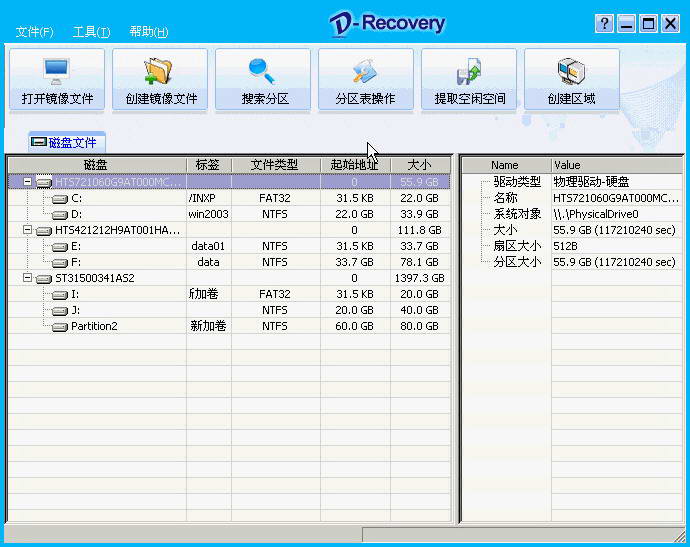Viewport: 690px width, 547px height.
Task: Select the Partition2 row label
Action: pyautogui.click(x=94, y=327)
